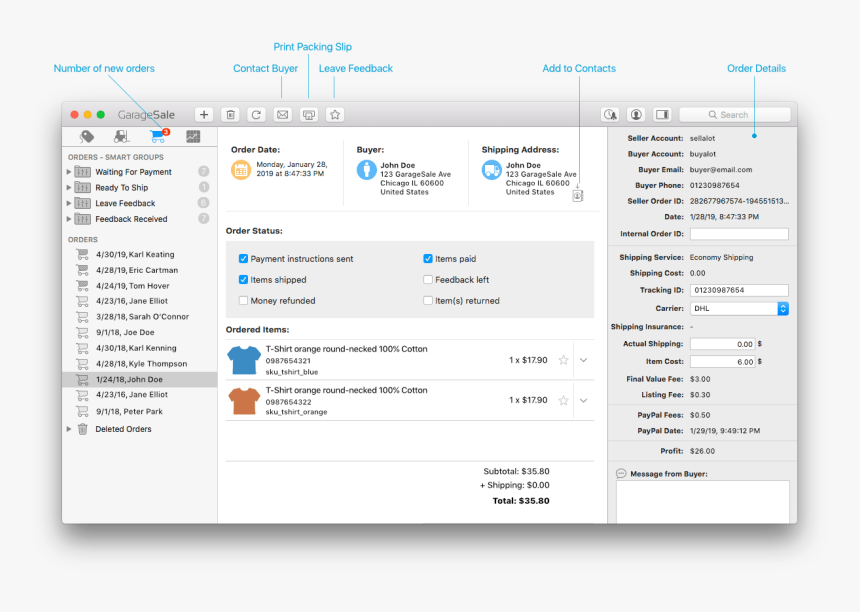Open the reports grid sidebar tab

pos(193,135)
